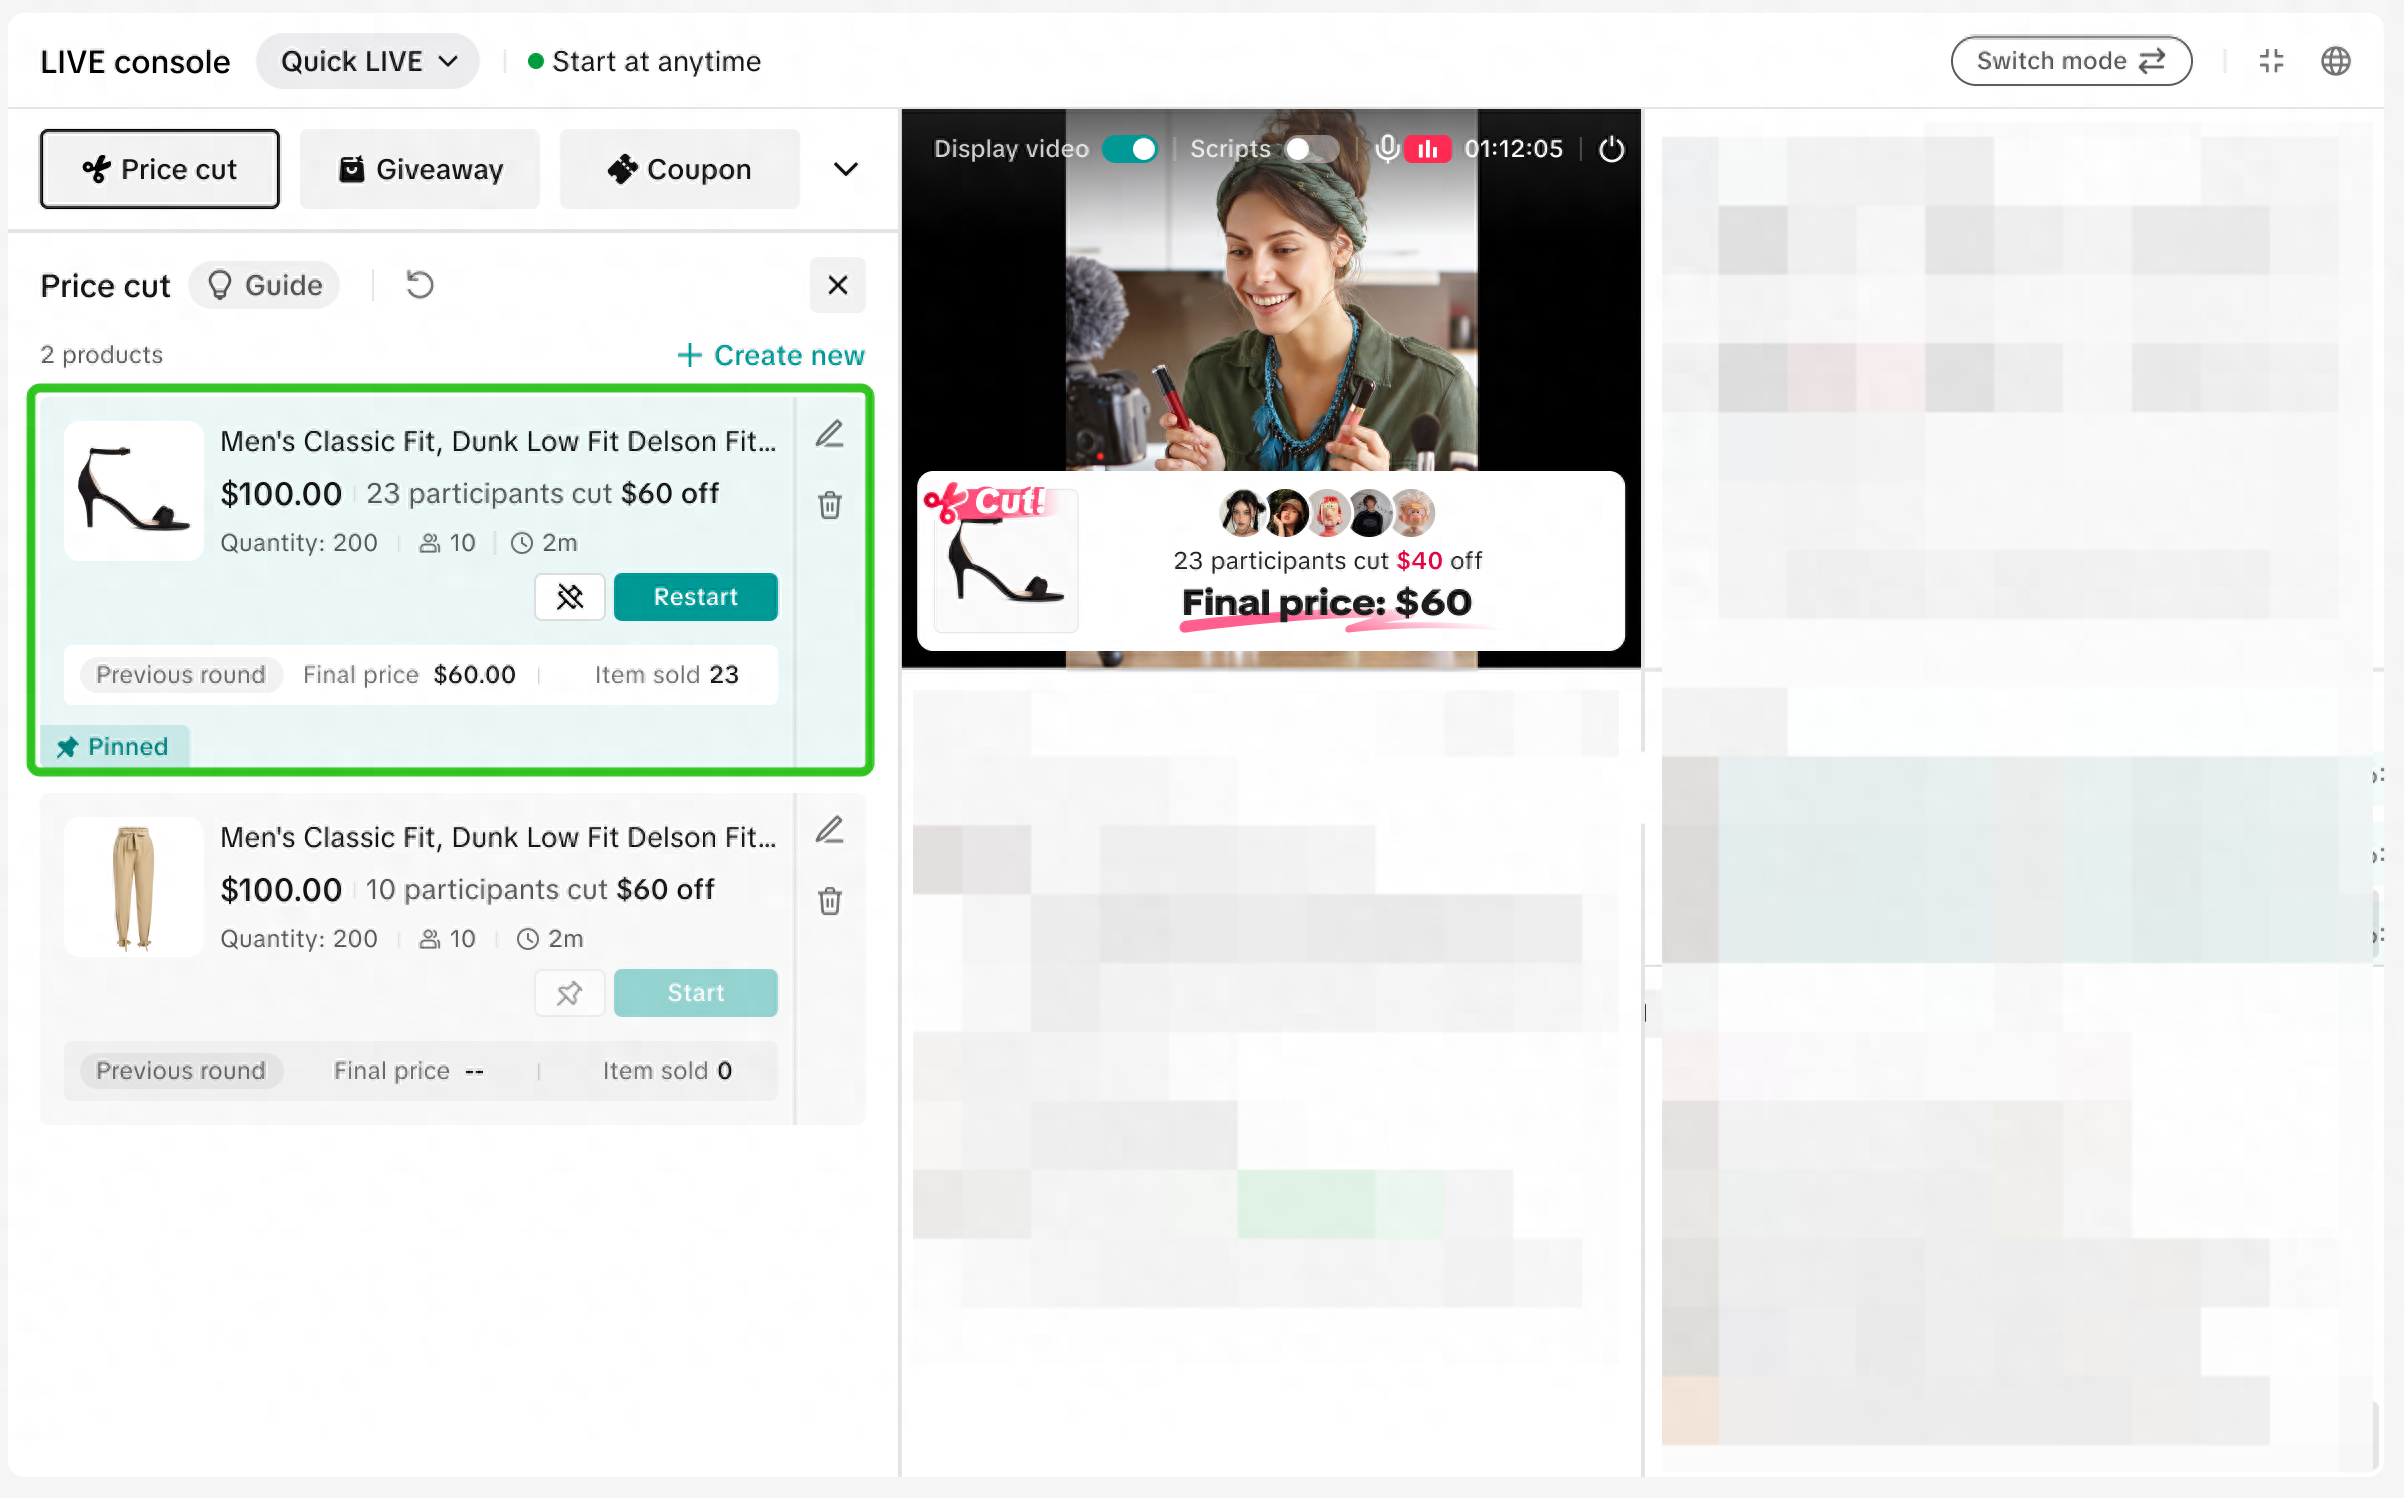This screenshot has width=2404, height=1498.
Task: Delete the khaki pants product
Action: [x=830, y=900]
